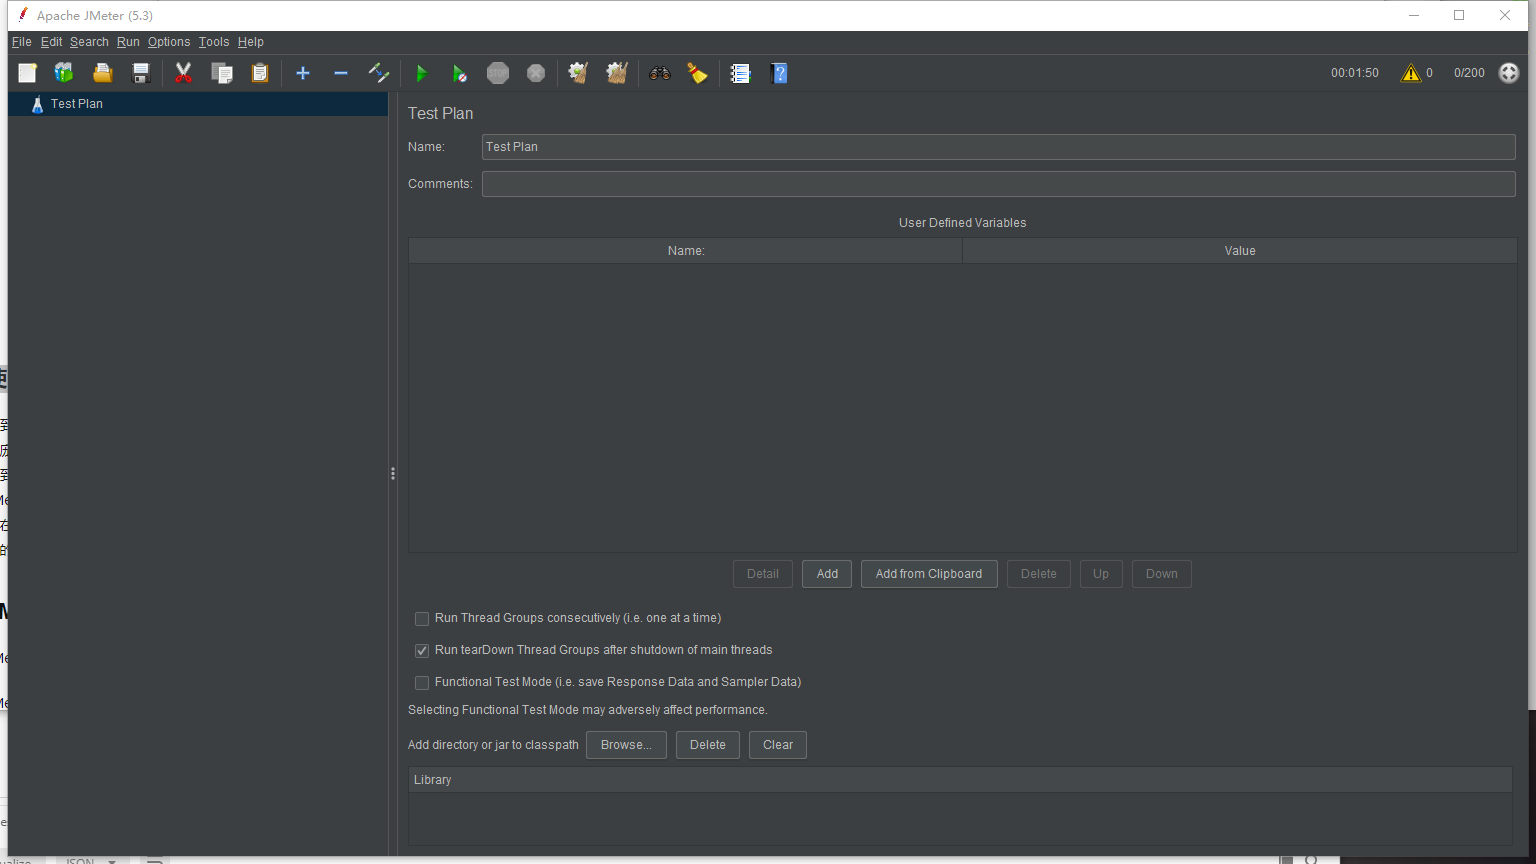Clear all results with the double-broom icon
The width and height of the screenshot is (1536, 864).
617,73
